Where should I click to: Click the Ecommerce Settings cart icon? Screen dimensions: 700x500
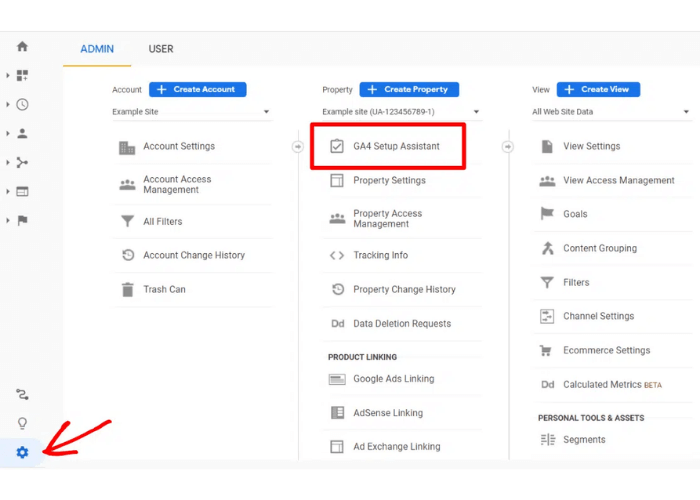[x=546, y=350]
